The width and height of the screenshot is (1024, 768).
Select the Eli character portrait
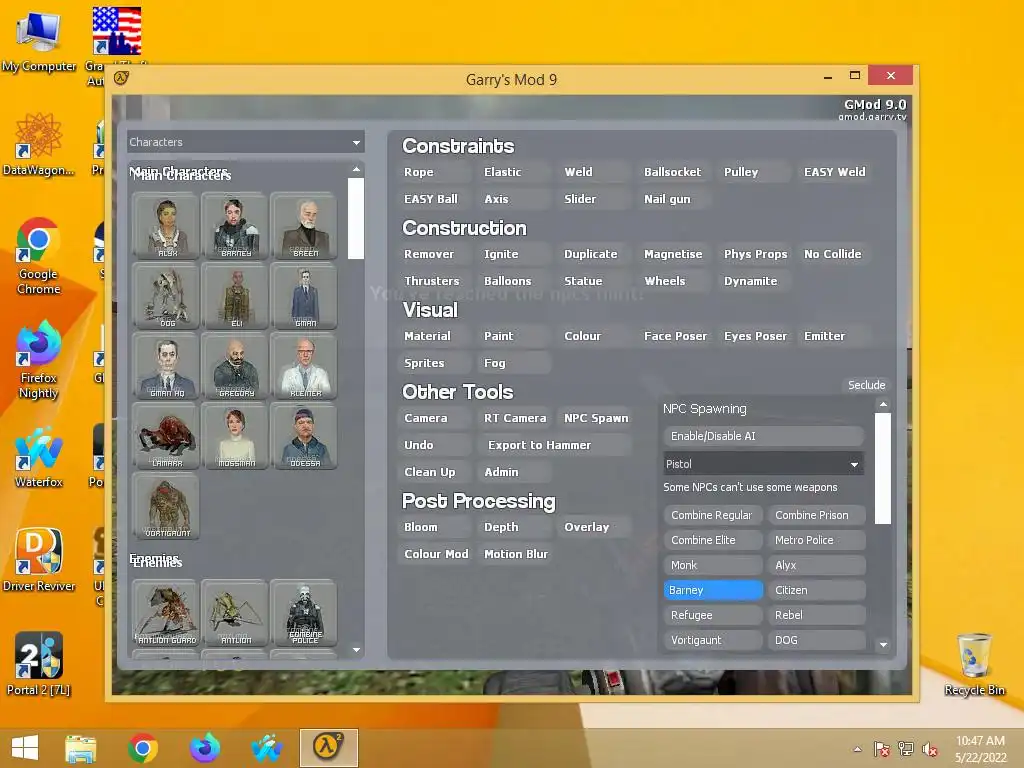[235, 296]
